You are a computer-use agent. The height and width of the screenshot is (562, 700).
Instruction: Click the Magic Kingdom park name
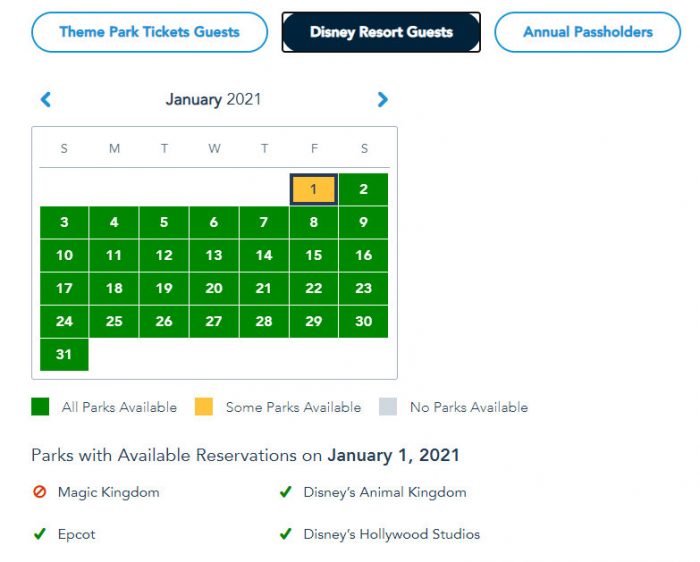click(x=108, y=492)
